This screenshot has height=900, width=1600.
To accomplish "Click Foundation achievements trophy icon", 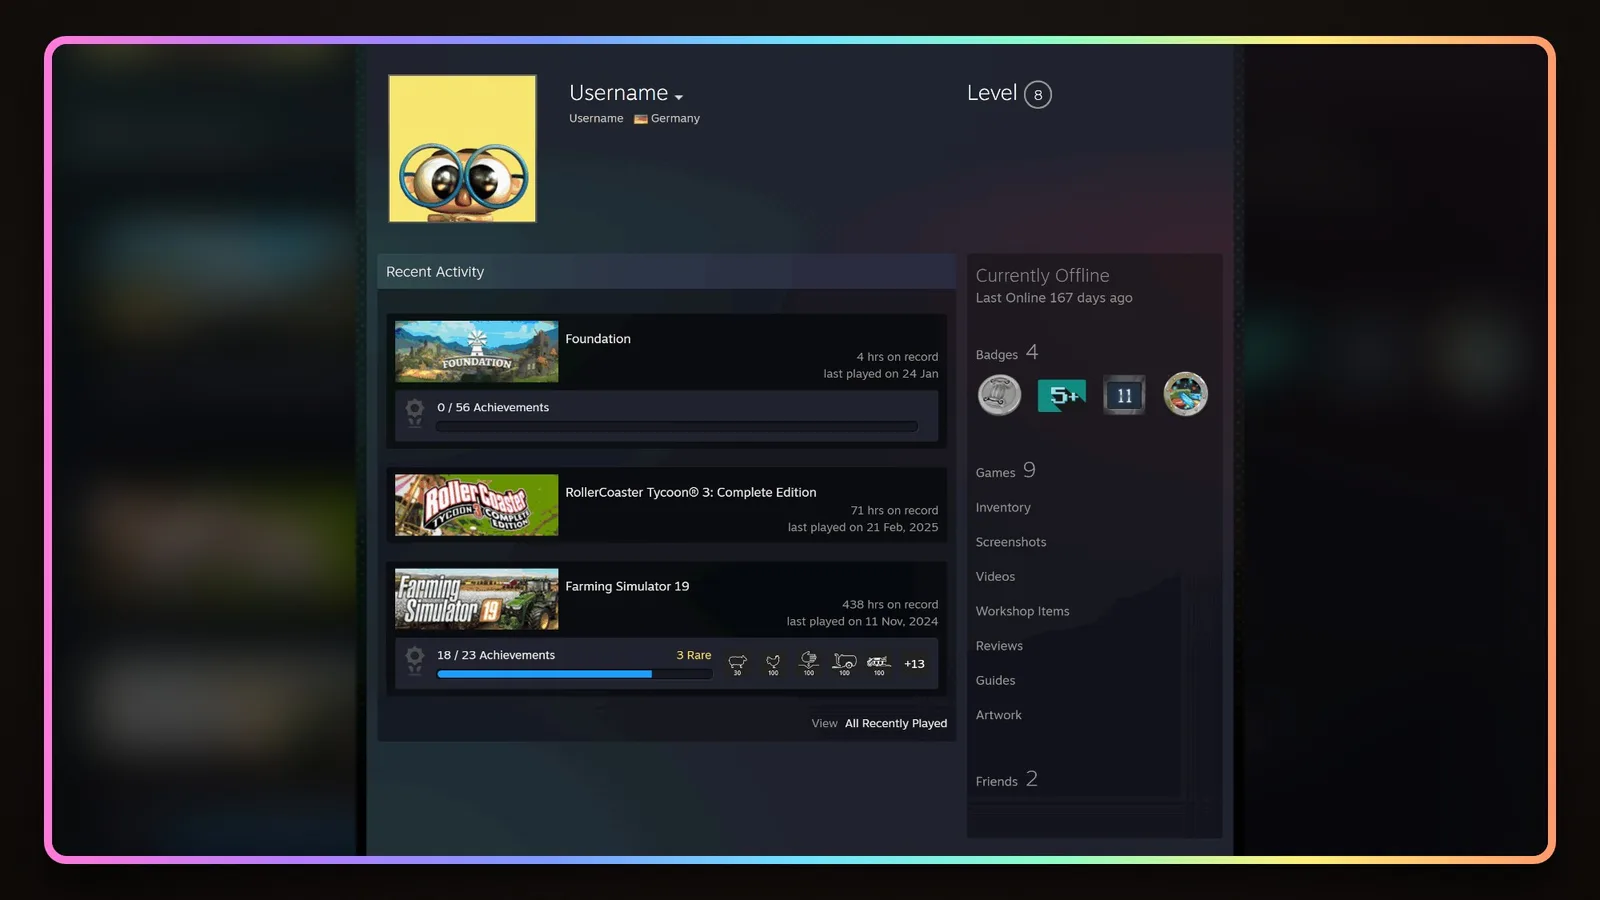I will [x=414, y=412].
